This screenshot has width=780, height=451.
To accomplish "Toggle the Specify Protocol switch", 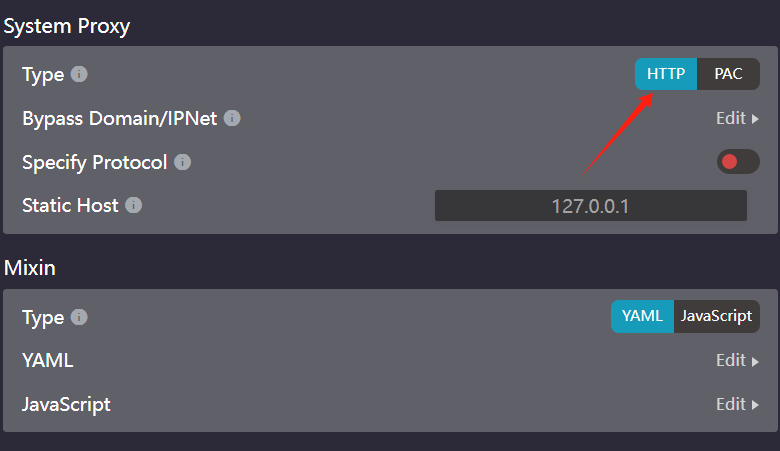I will (x=738, y=162).
